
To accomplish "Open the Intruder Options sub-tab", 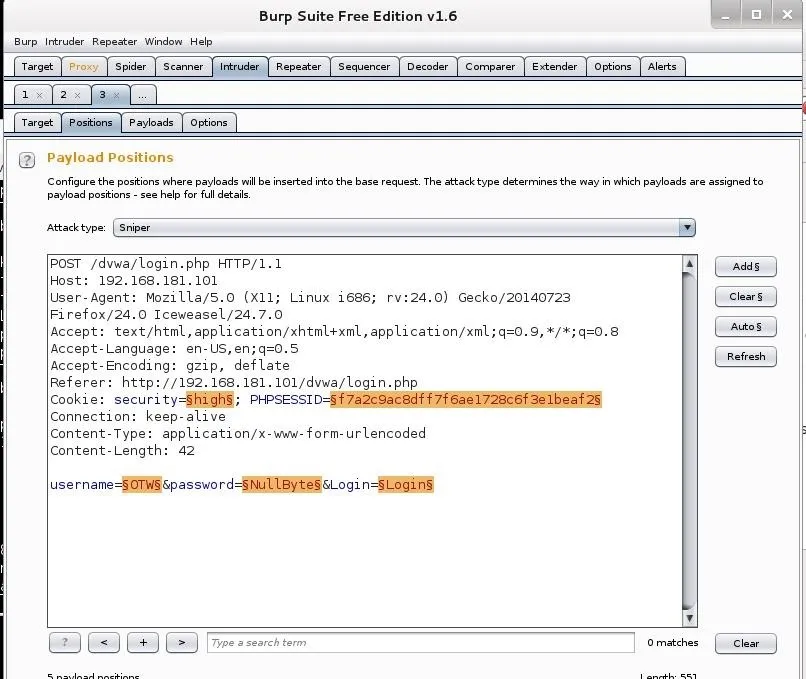I will point(209,122).
